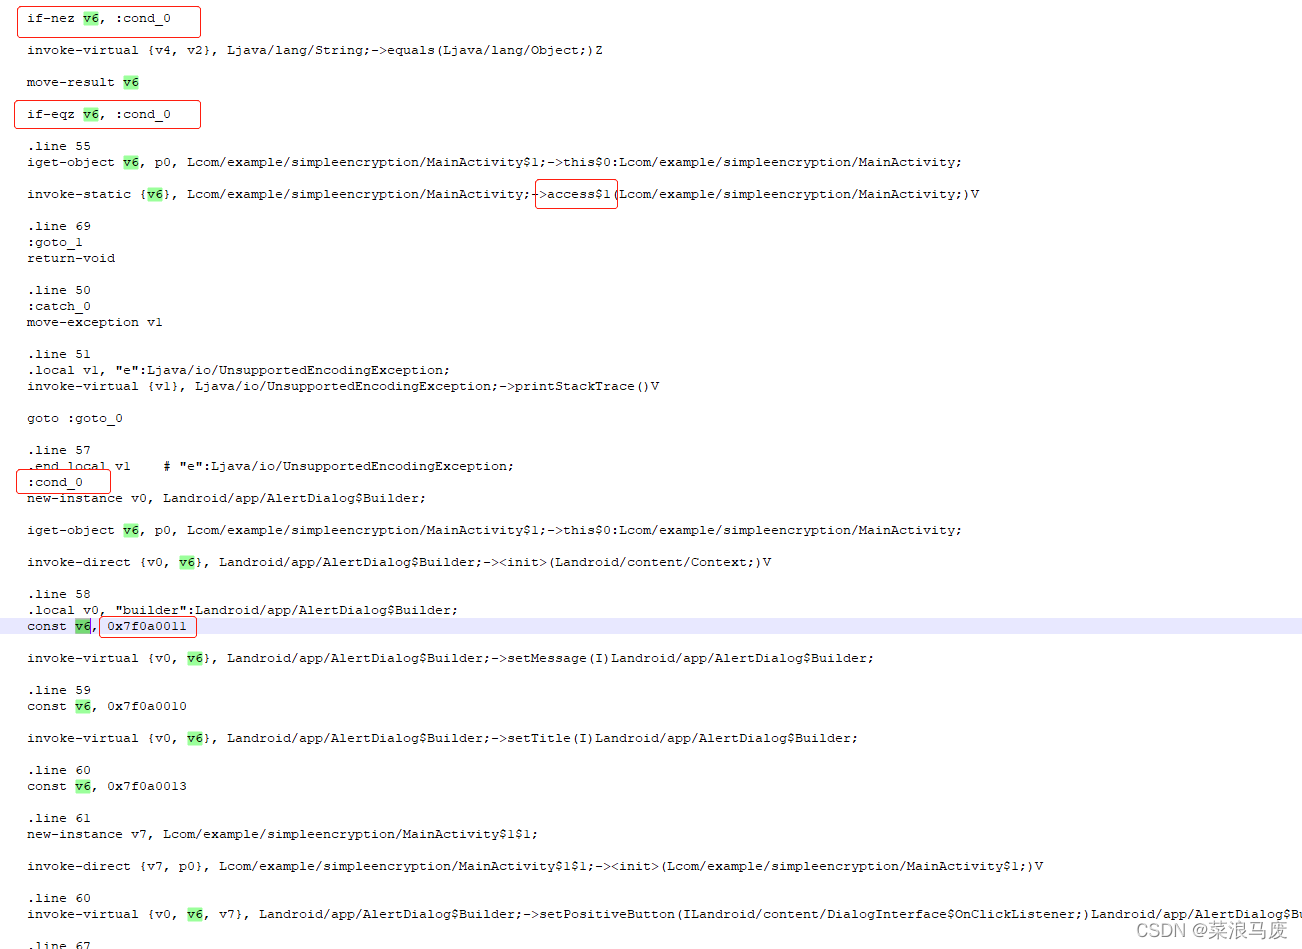Click the "const v6, 0x7f0a0010" line
Image resolution: width=1302 pixels, height=949 pixels.
pos(107,706)
